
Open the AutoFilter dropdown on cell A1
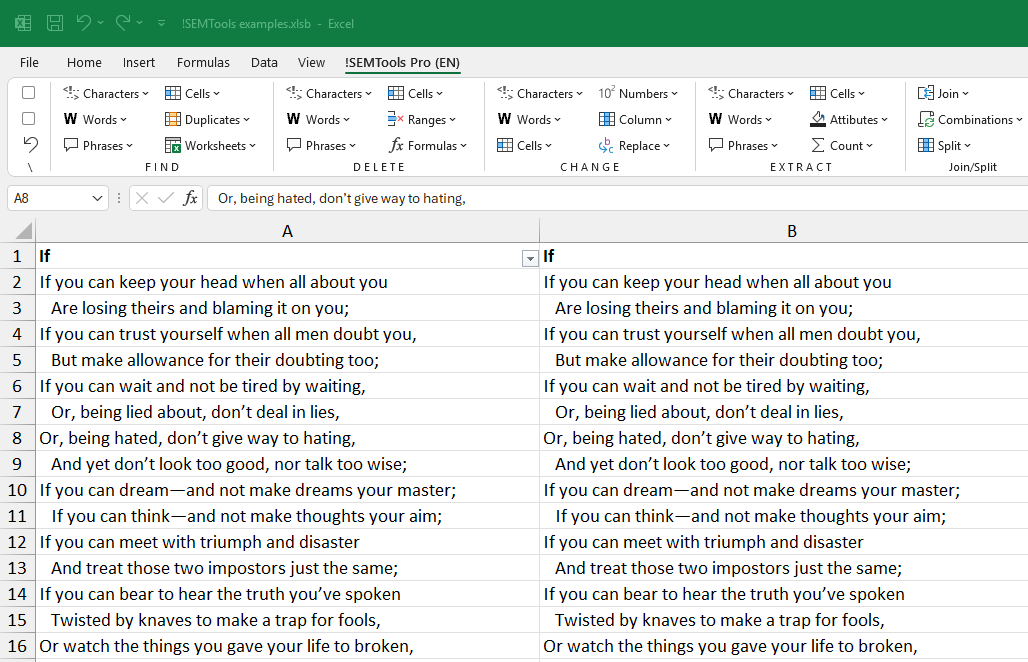point(529,259)
